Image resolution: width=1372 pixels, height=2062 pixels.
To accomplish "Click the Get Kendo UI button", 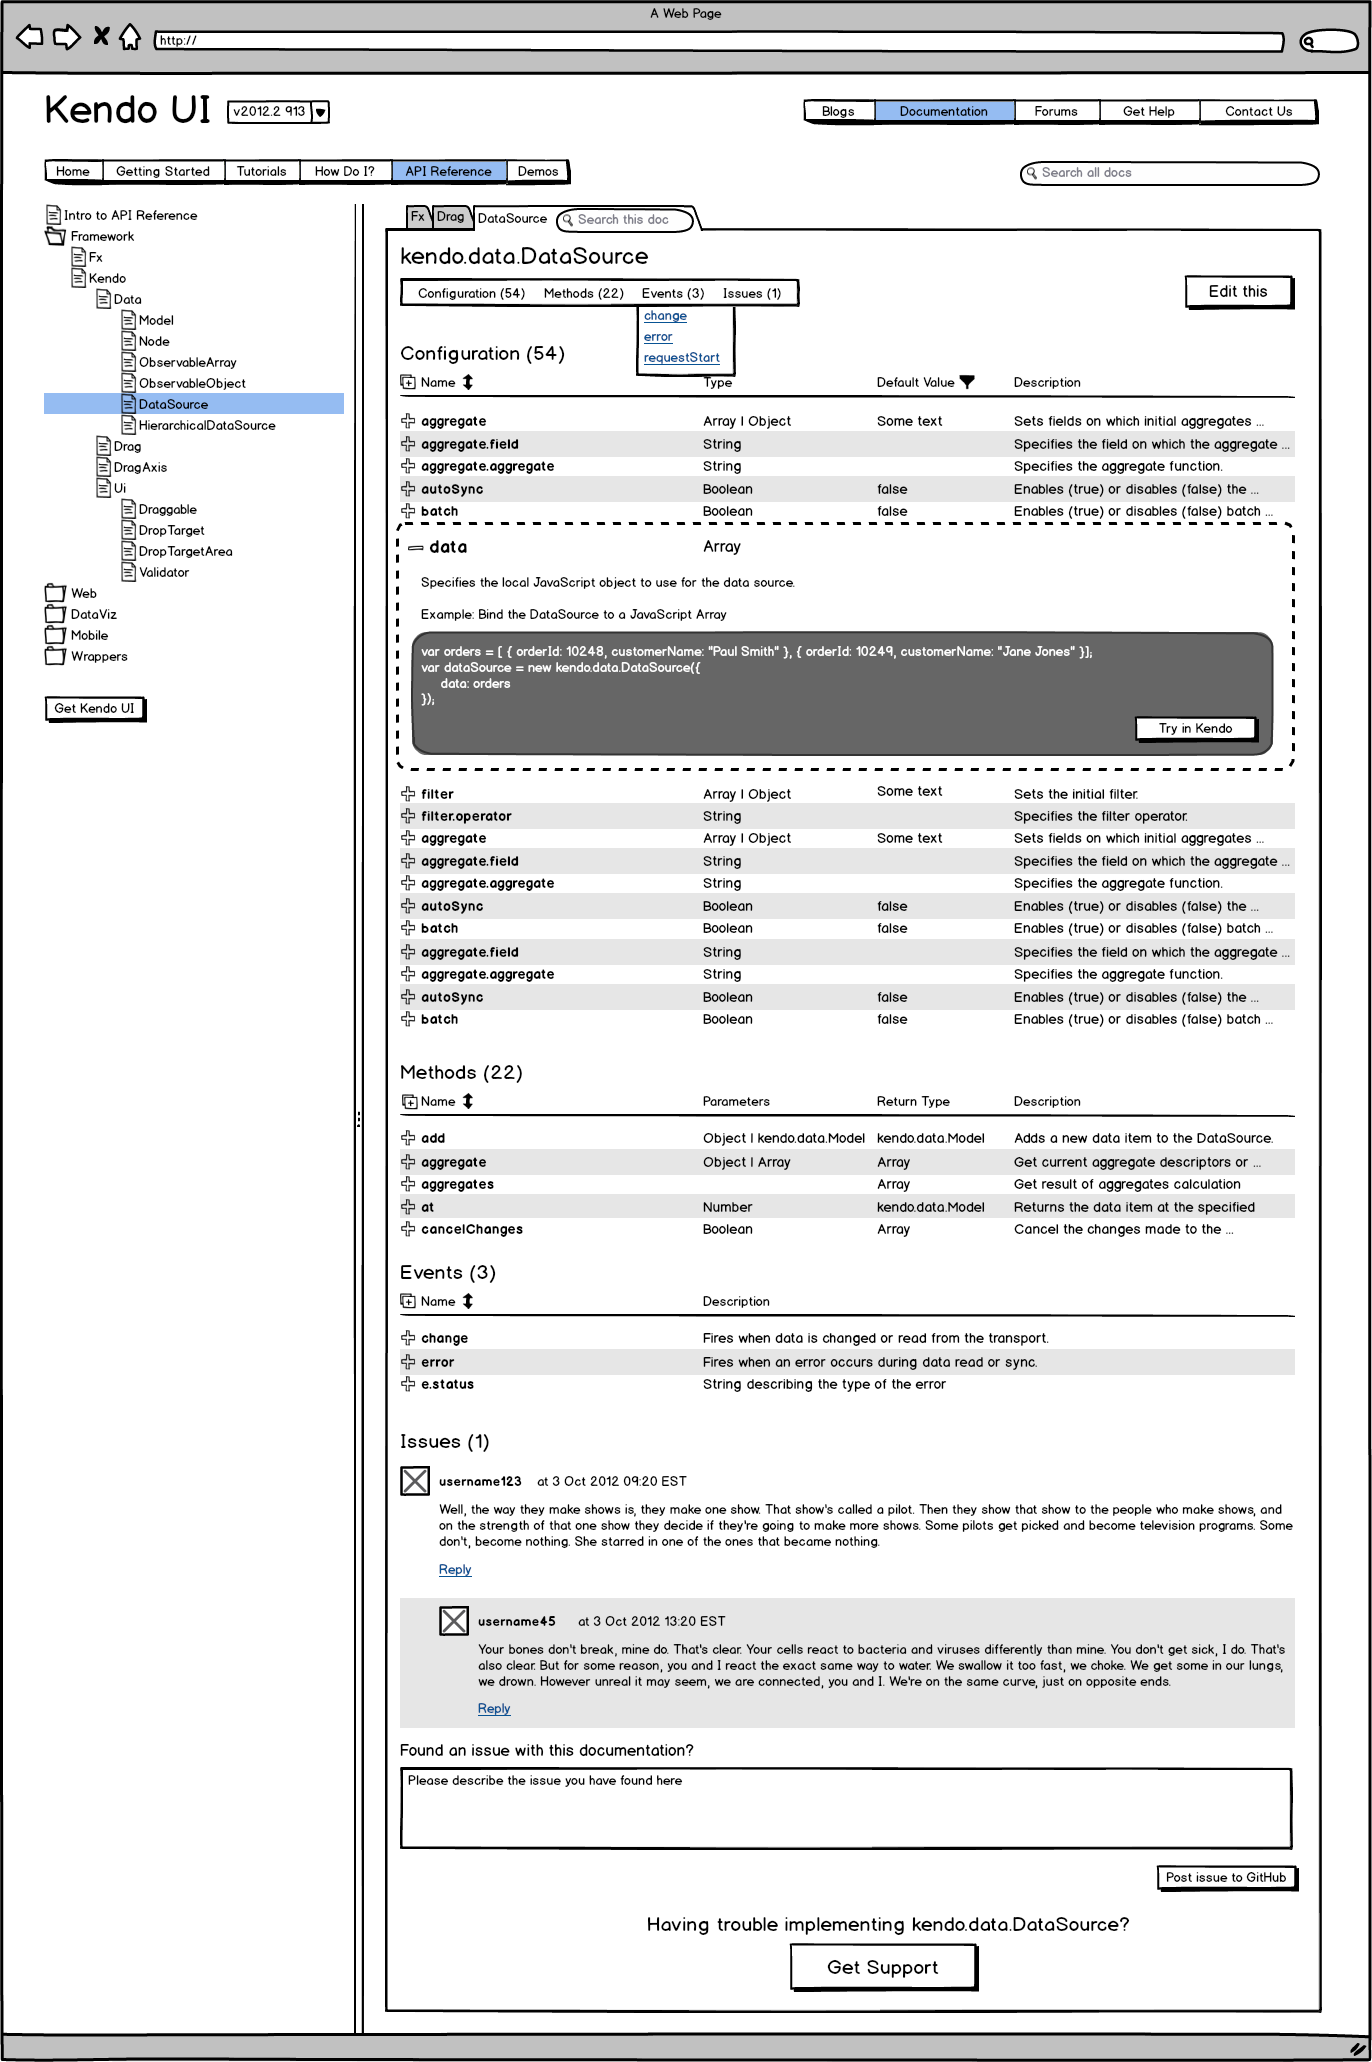I will (94, 708).
